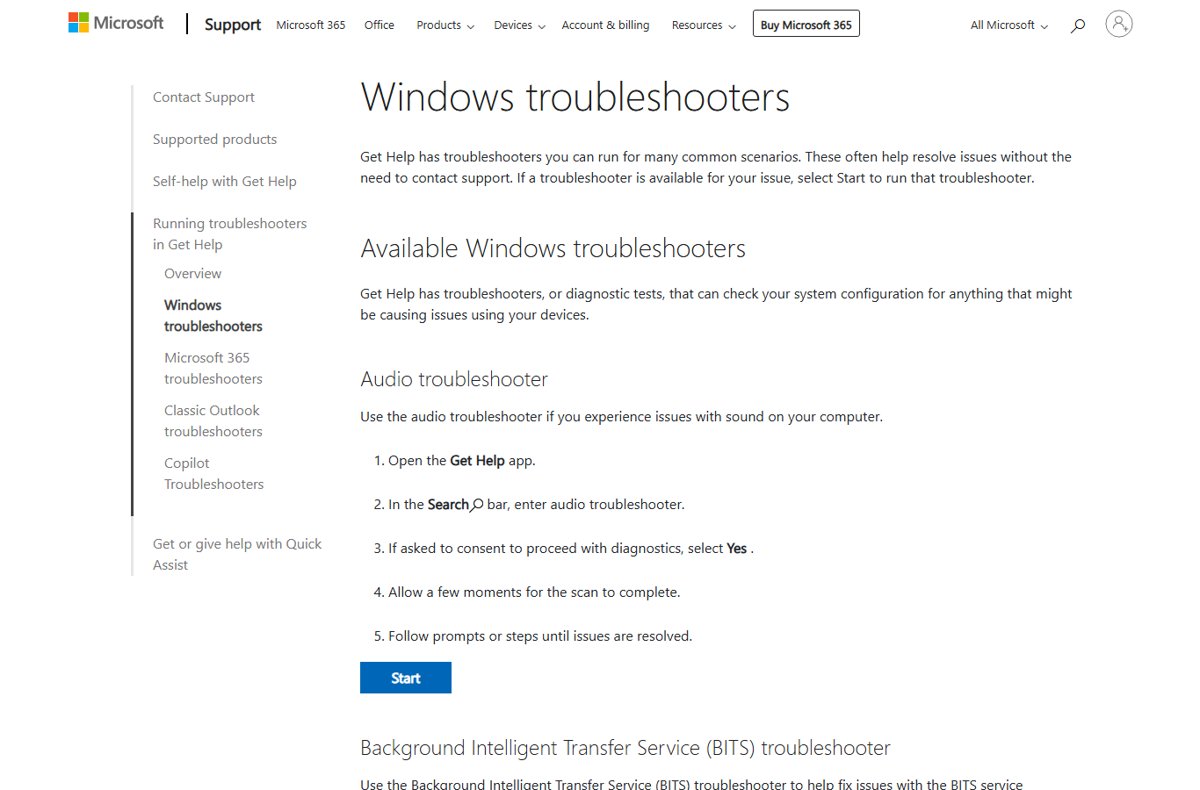Click the bold Get Help text in step 1
Image resolution: width=1200 pixels, height=790 pixels.
pyautogui.click(x=477, y=461)
